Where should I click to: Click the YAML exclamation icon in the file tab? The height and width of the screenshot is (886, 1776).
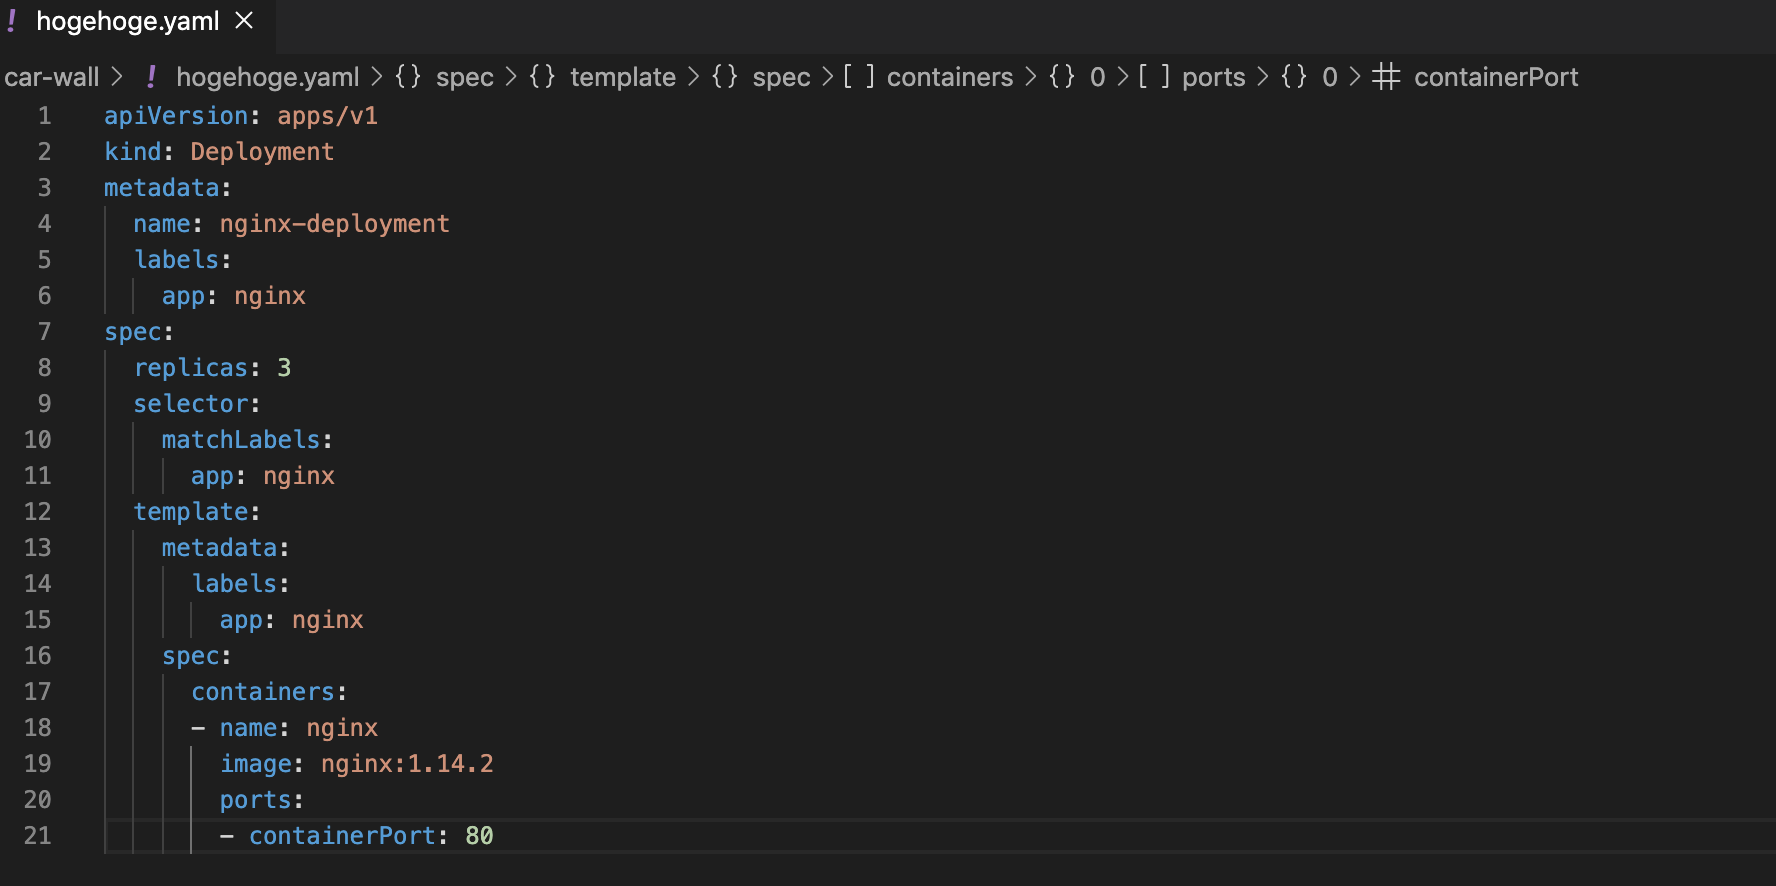pyautogui.click(x=11, y=21)
